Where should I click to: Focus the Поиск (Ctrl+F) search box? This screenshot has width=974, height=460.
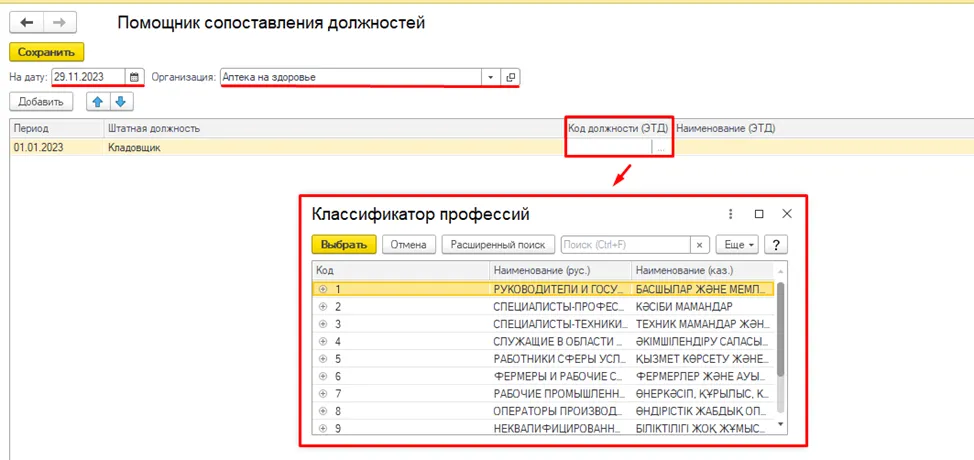pyautogui.click(x=626, y=245)
